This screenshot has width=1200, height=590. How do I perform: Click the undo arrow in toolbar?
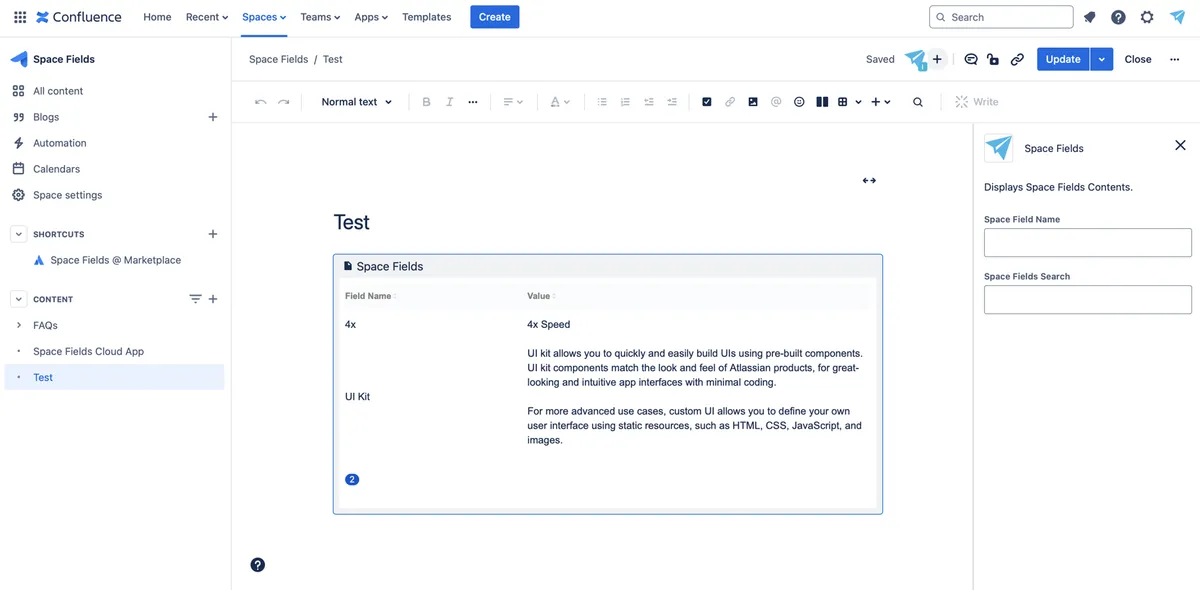(261, 102)
